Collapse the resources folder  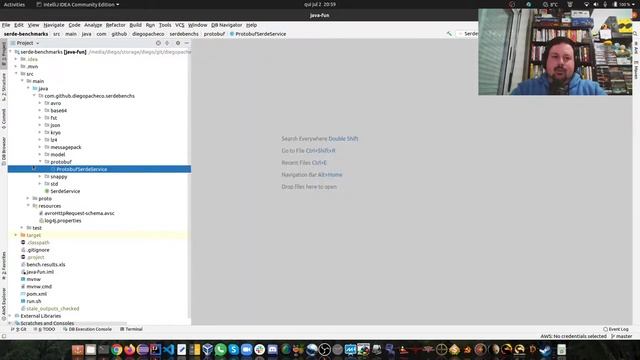tap(28, 206)
